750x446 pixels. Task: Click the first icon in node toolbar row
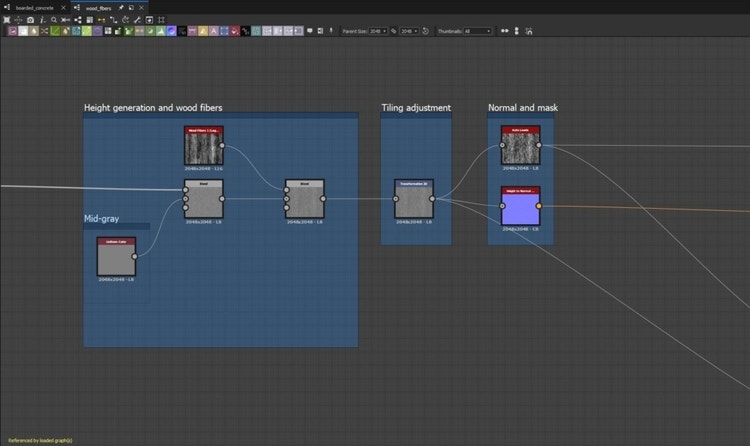tap(12, 31)
